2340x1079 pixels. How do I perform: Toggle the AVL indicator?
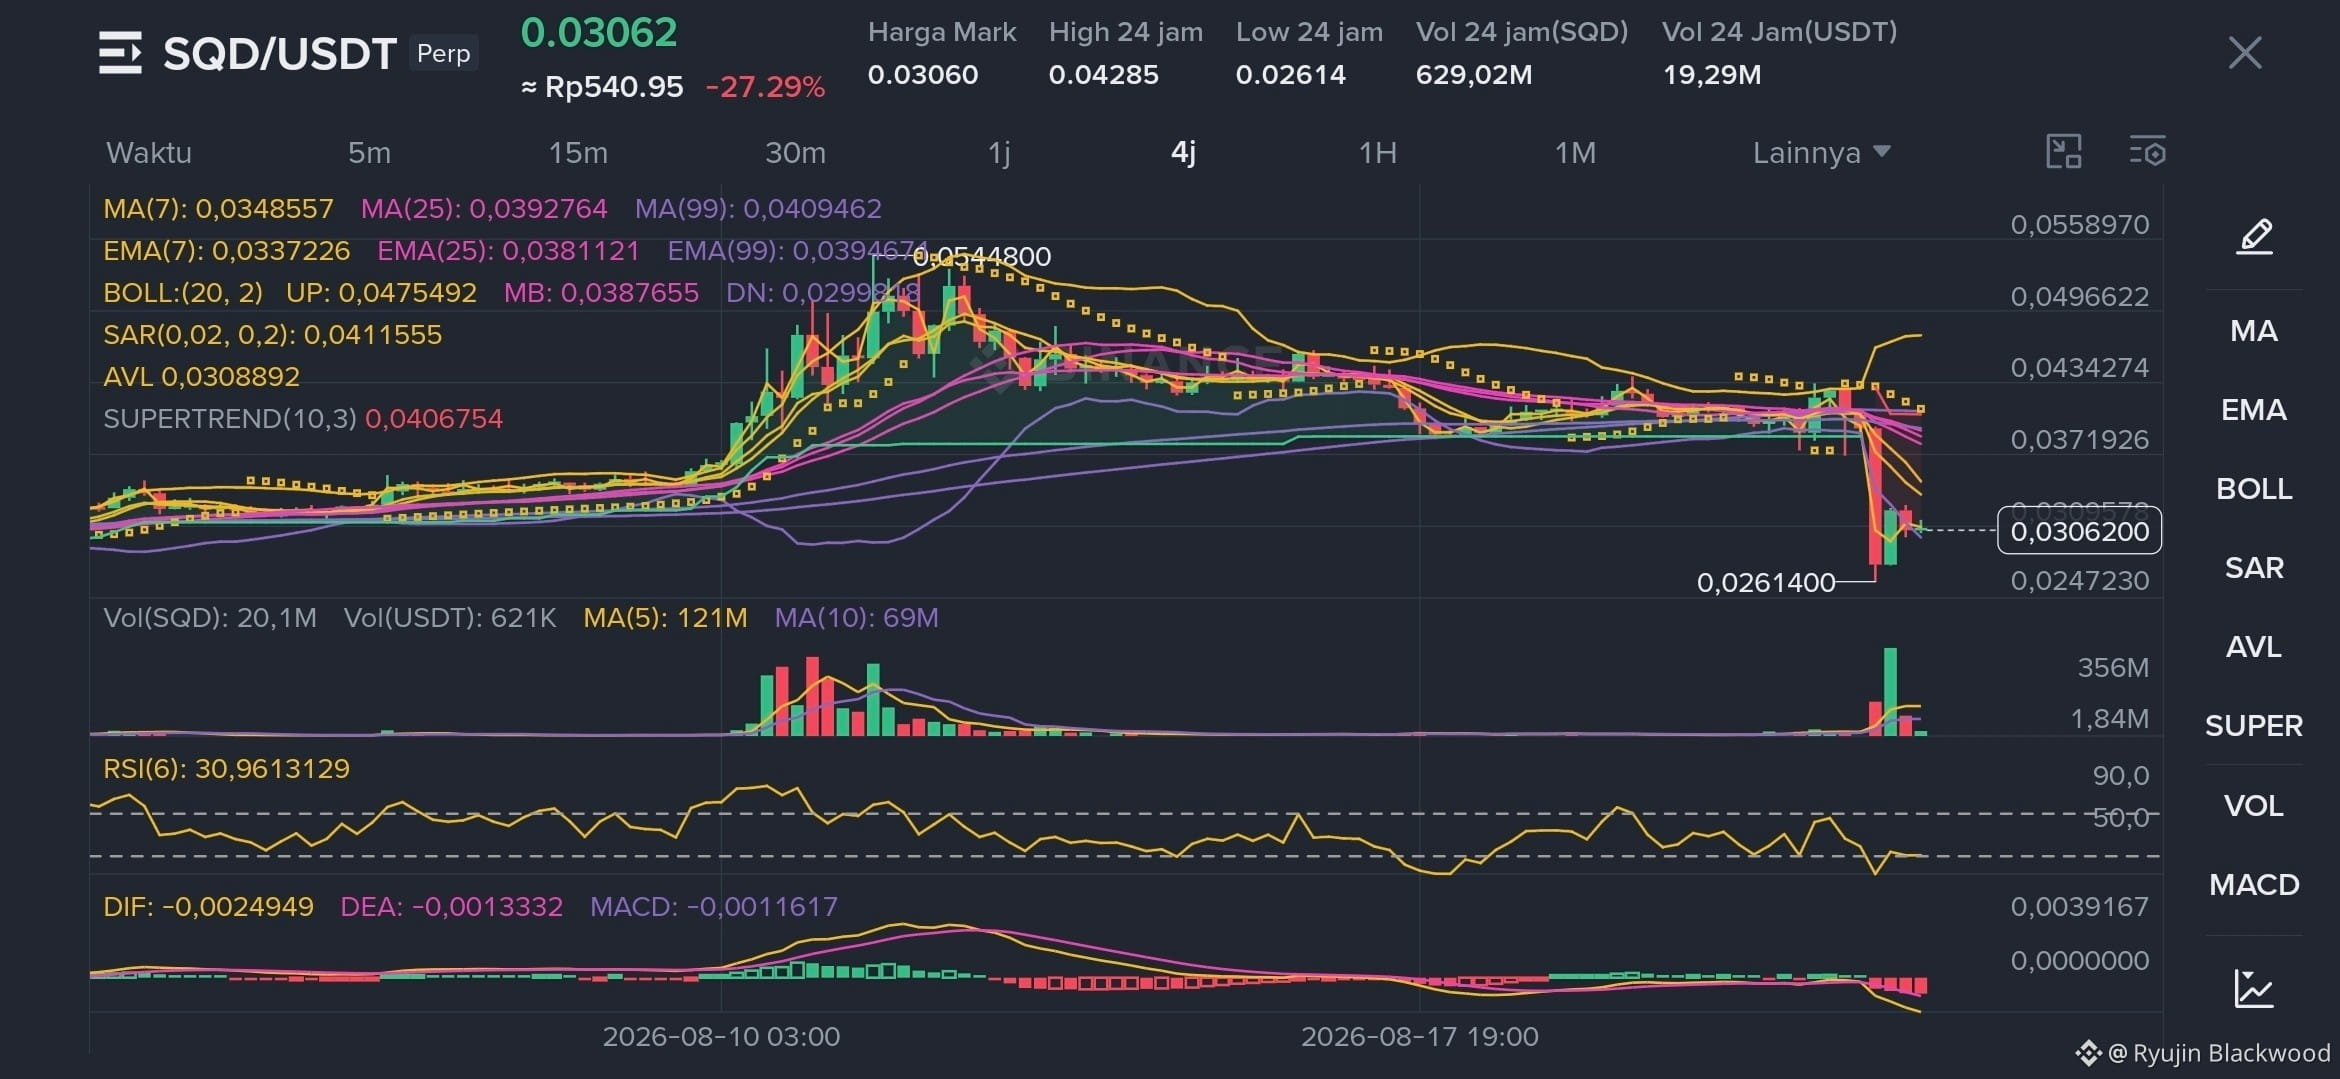[2254, 647]
